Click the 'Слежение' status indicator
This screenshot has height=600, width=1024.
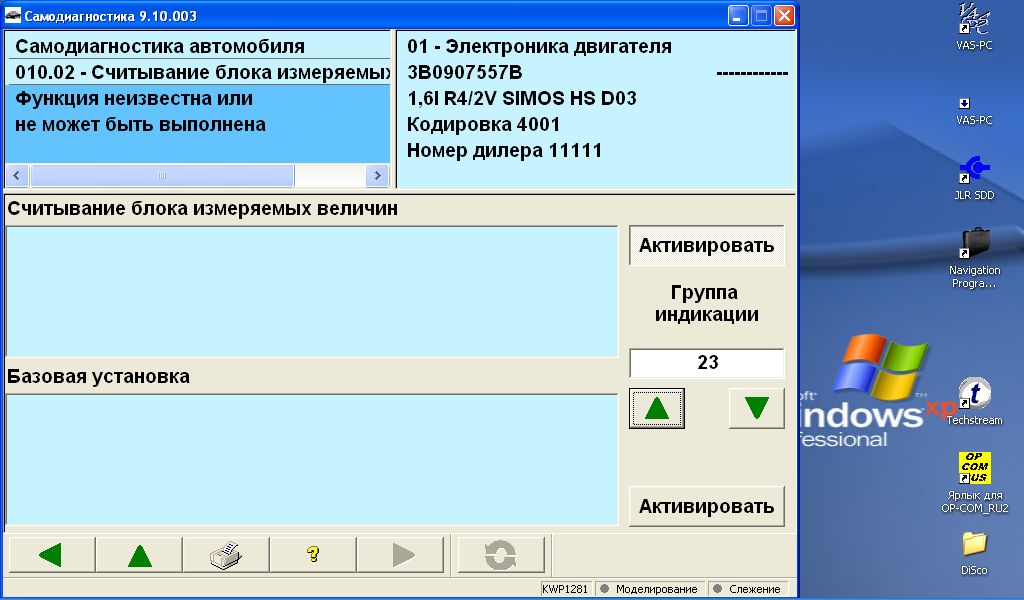point(748,589)
